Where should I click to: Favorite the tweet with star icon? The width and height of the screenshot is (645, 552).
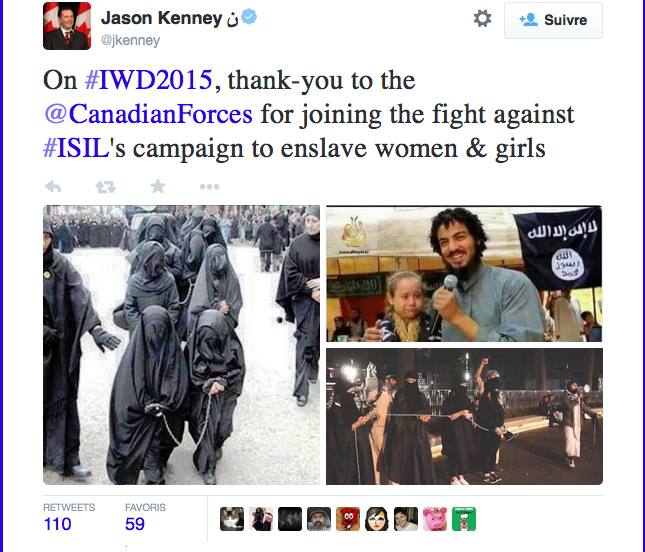click(158, 186)
